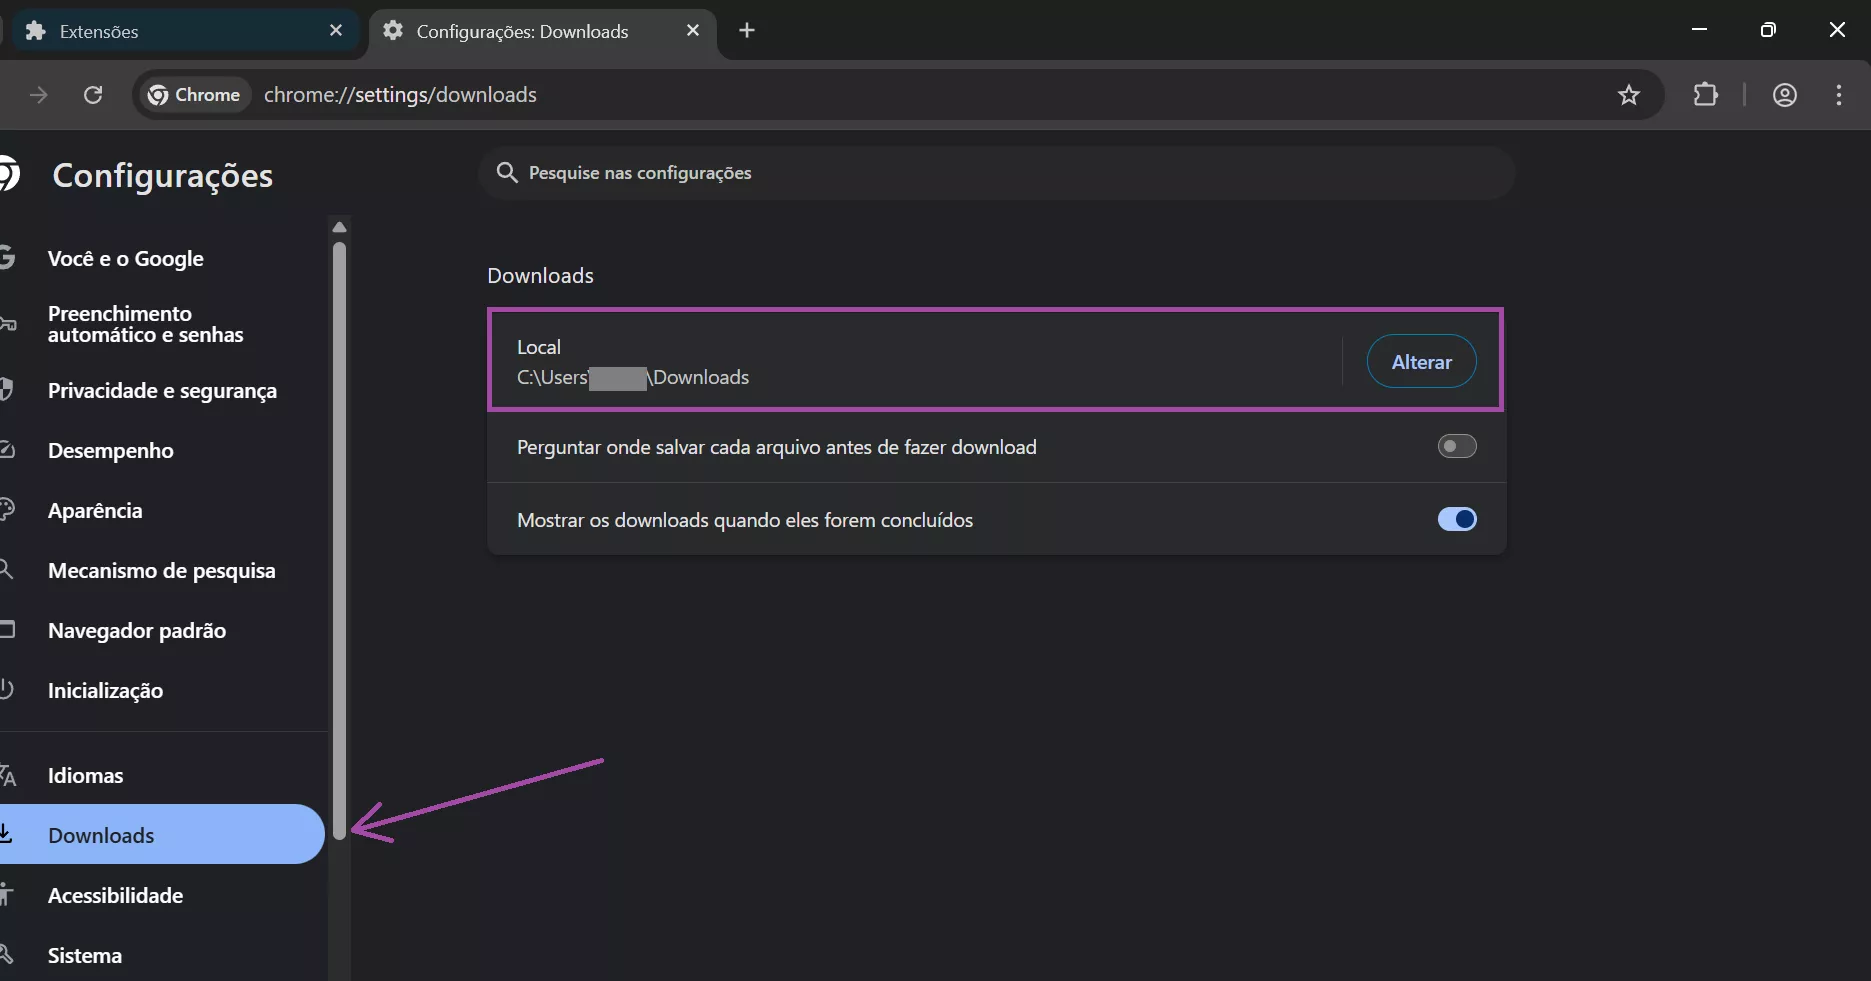Toggle the 'Perguntar onde salvar' switch off
Image resolution: width=1871 pixels, height=981 pixels.
click(x=1456, y=446)
